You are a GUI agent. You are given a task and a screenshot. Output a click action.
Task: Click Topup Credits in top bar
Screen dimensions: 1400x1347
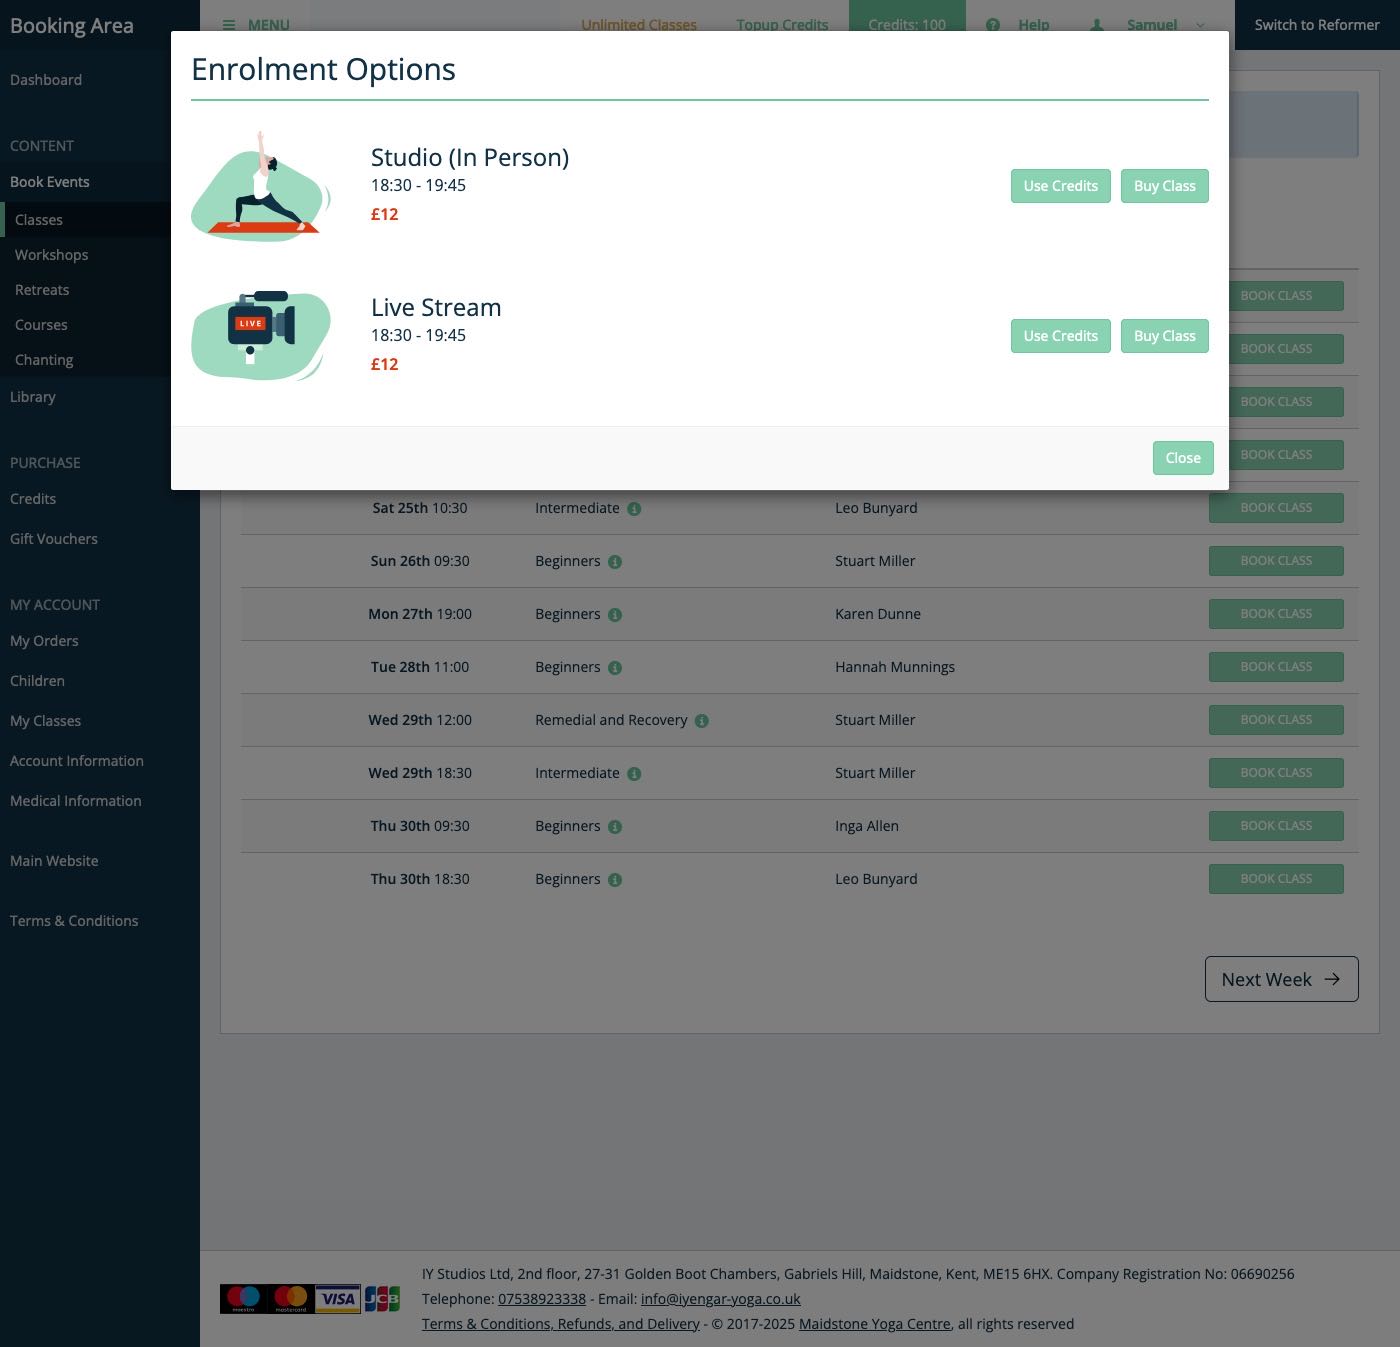tap(782, 25)
